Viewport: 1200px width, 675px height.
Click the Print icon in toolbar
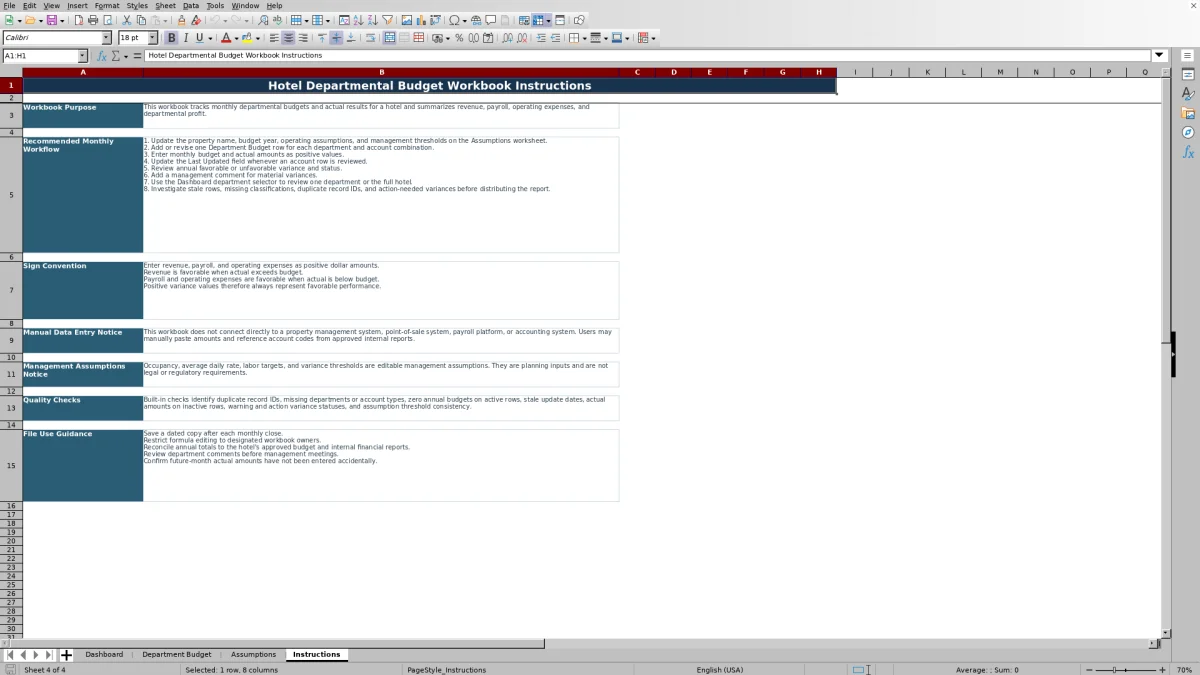(x=93, y=20)
